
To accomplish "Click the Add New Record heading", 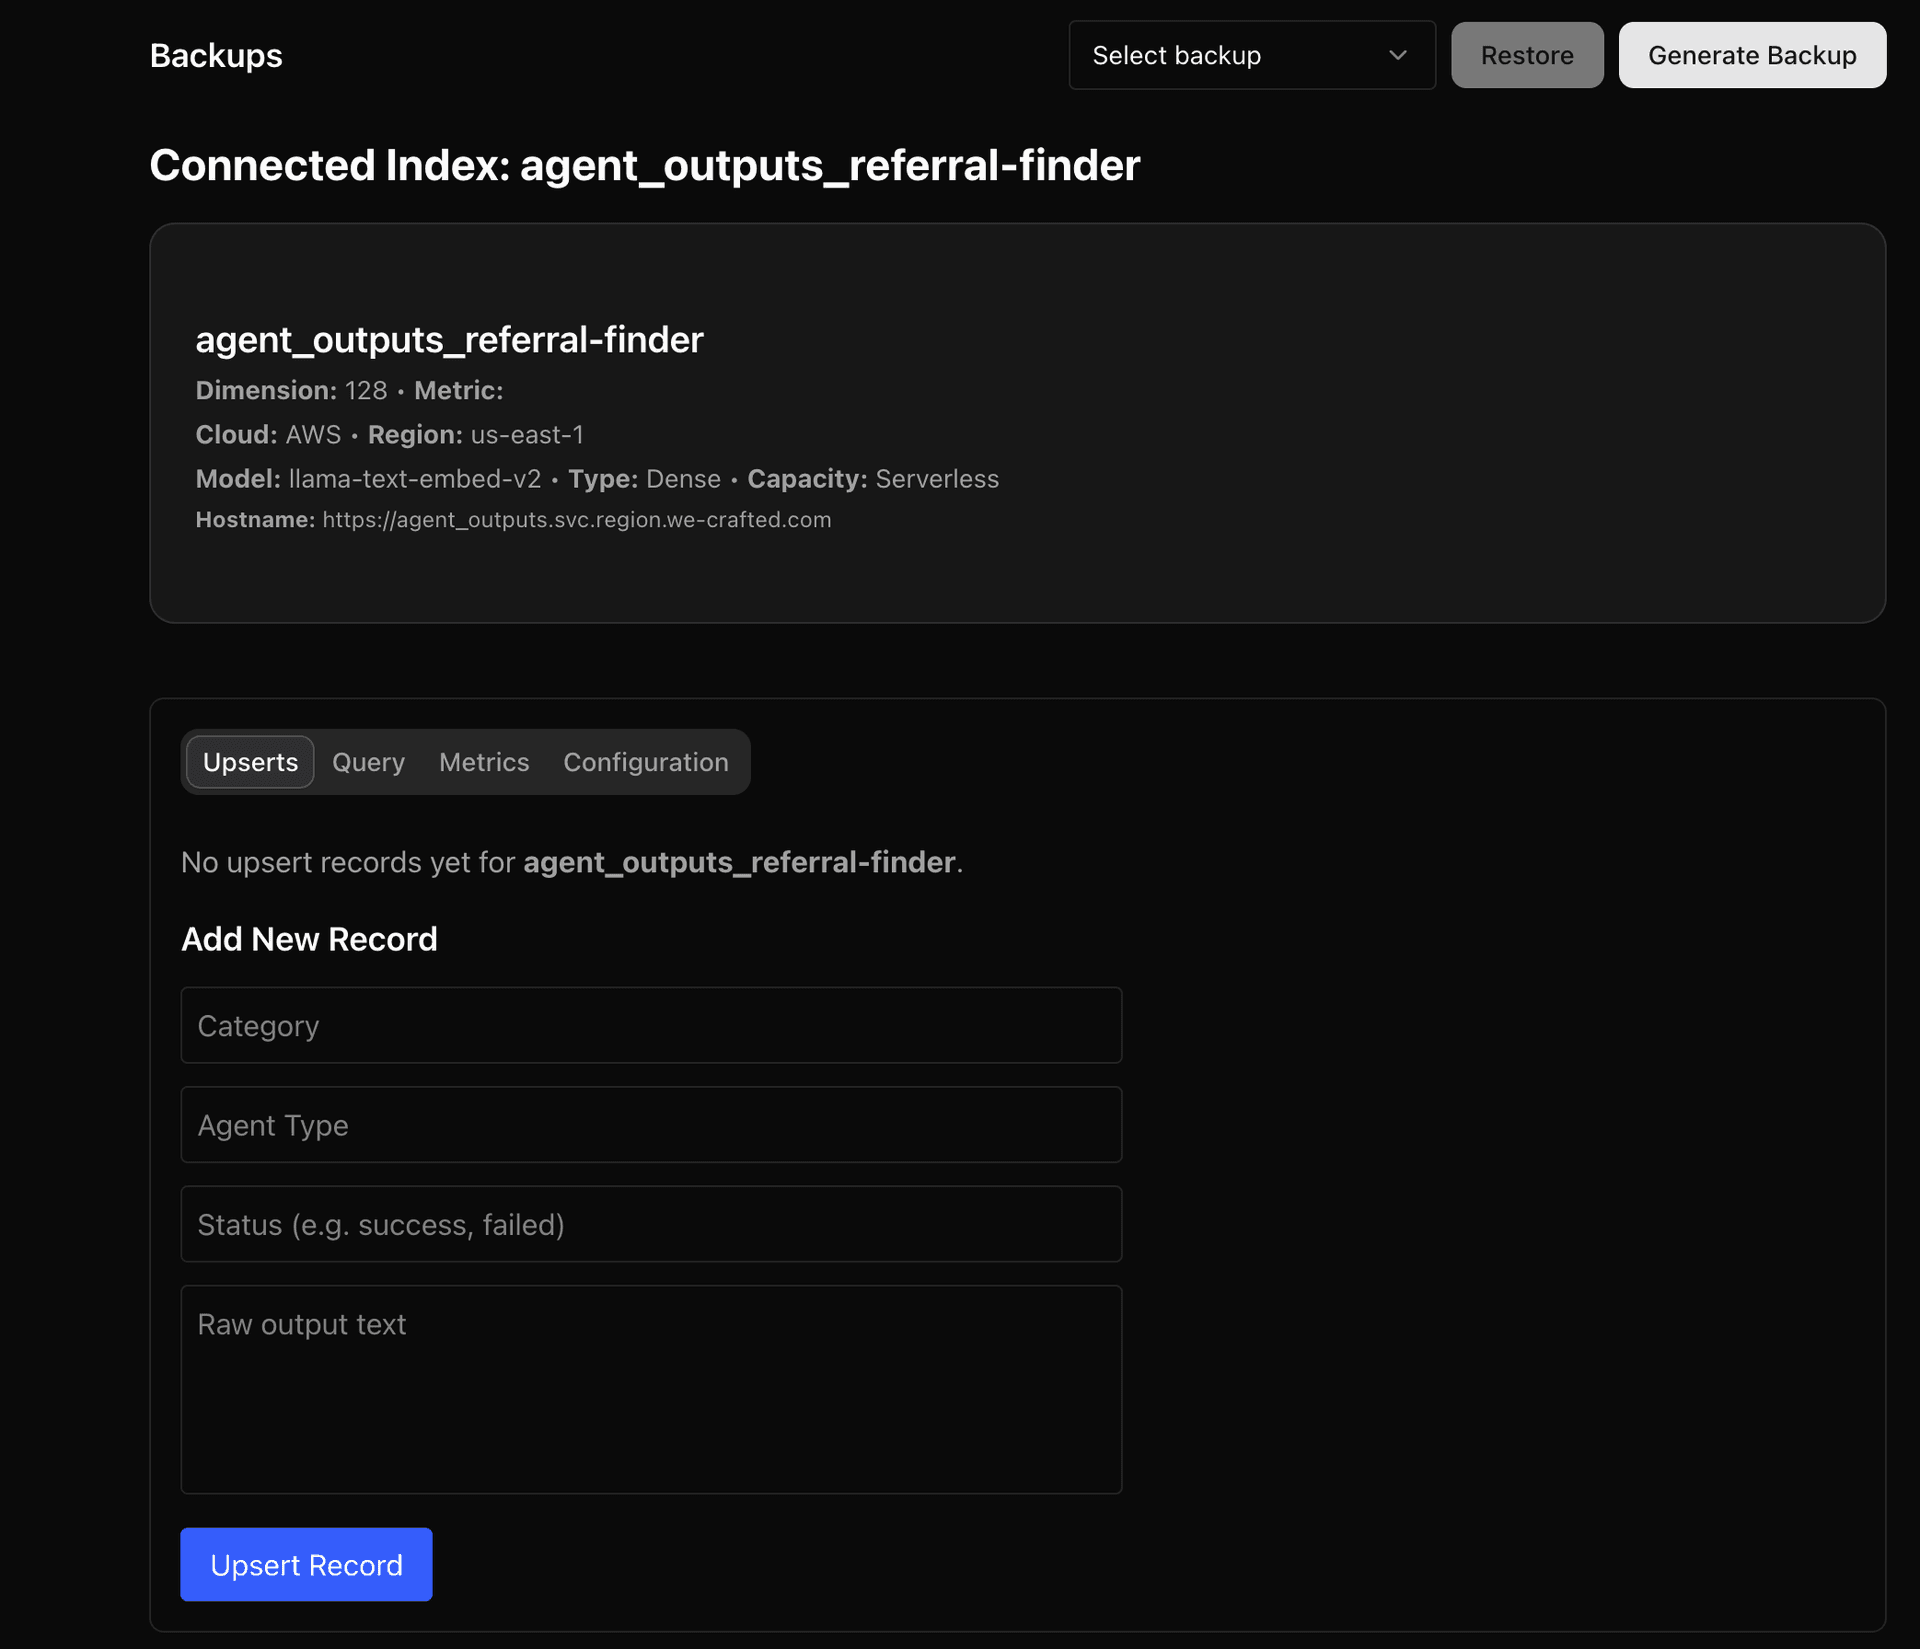I will [x=309, y=939].
